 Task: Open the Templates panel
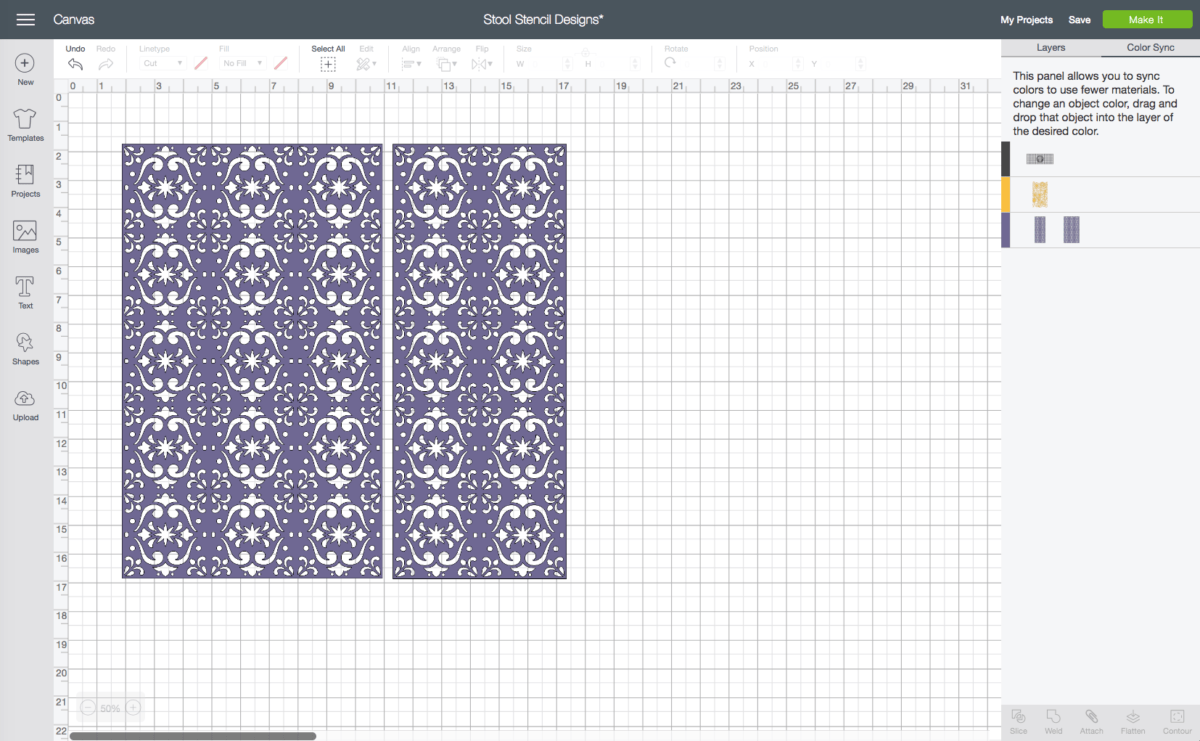[25, 120]
